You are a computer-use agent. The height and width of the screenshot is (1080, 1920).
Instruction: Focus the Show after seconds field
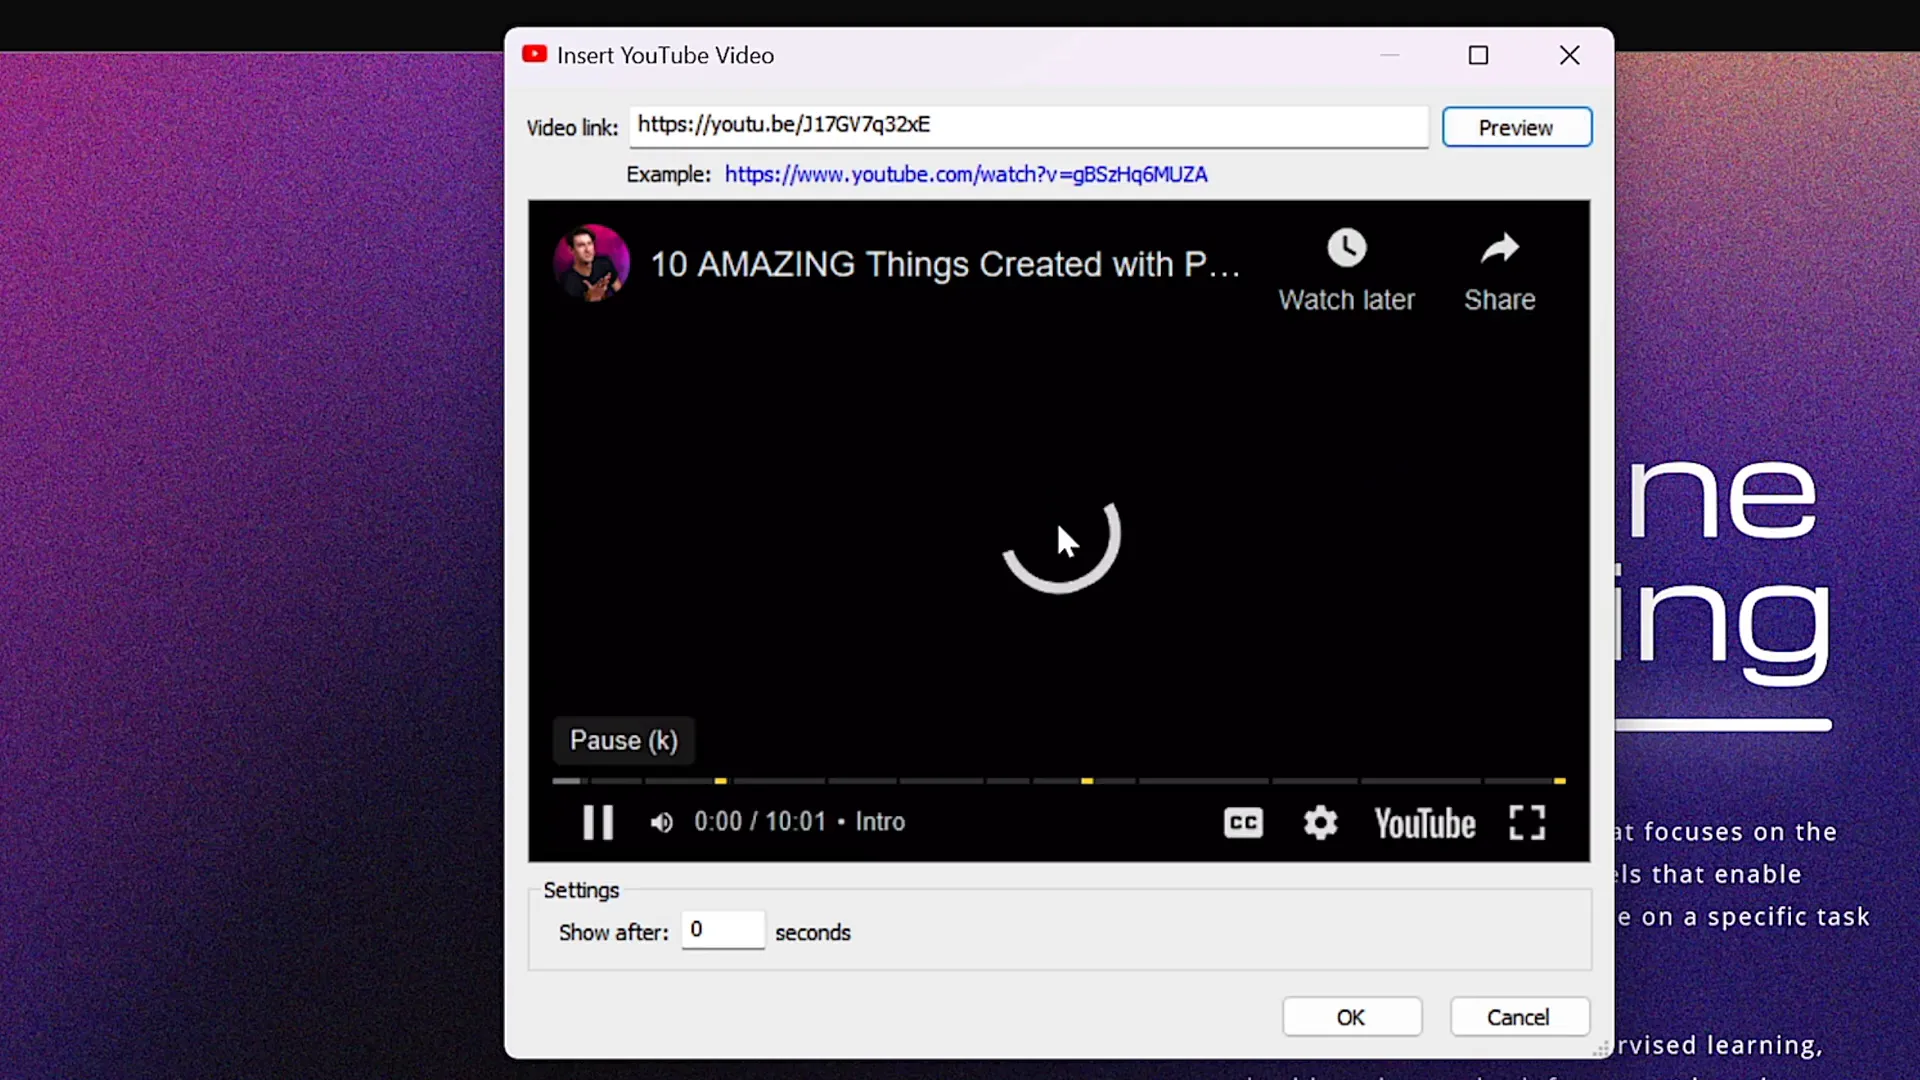click(723, 930)
